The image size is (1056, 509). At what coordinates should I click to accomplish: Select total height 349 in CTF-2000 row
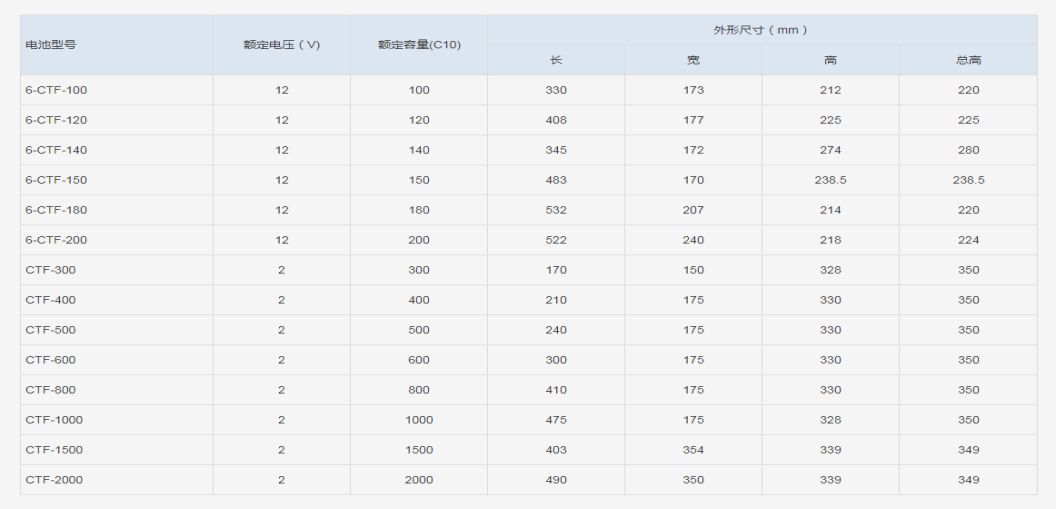pos(968,480)
